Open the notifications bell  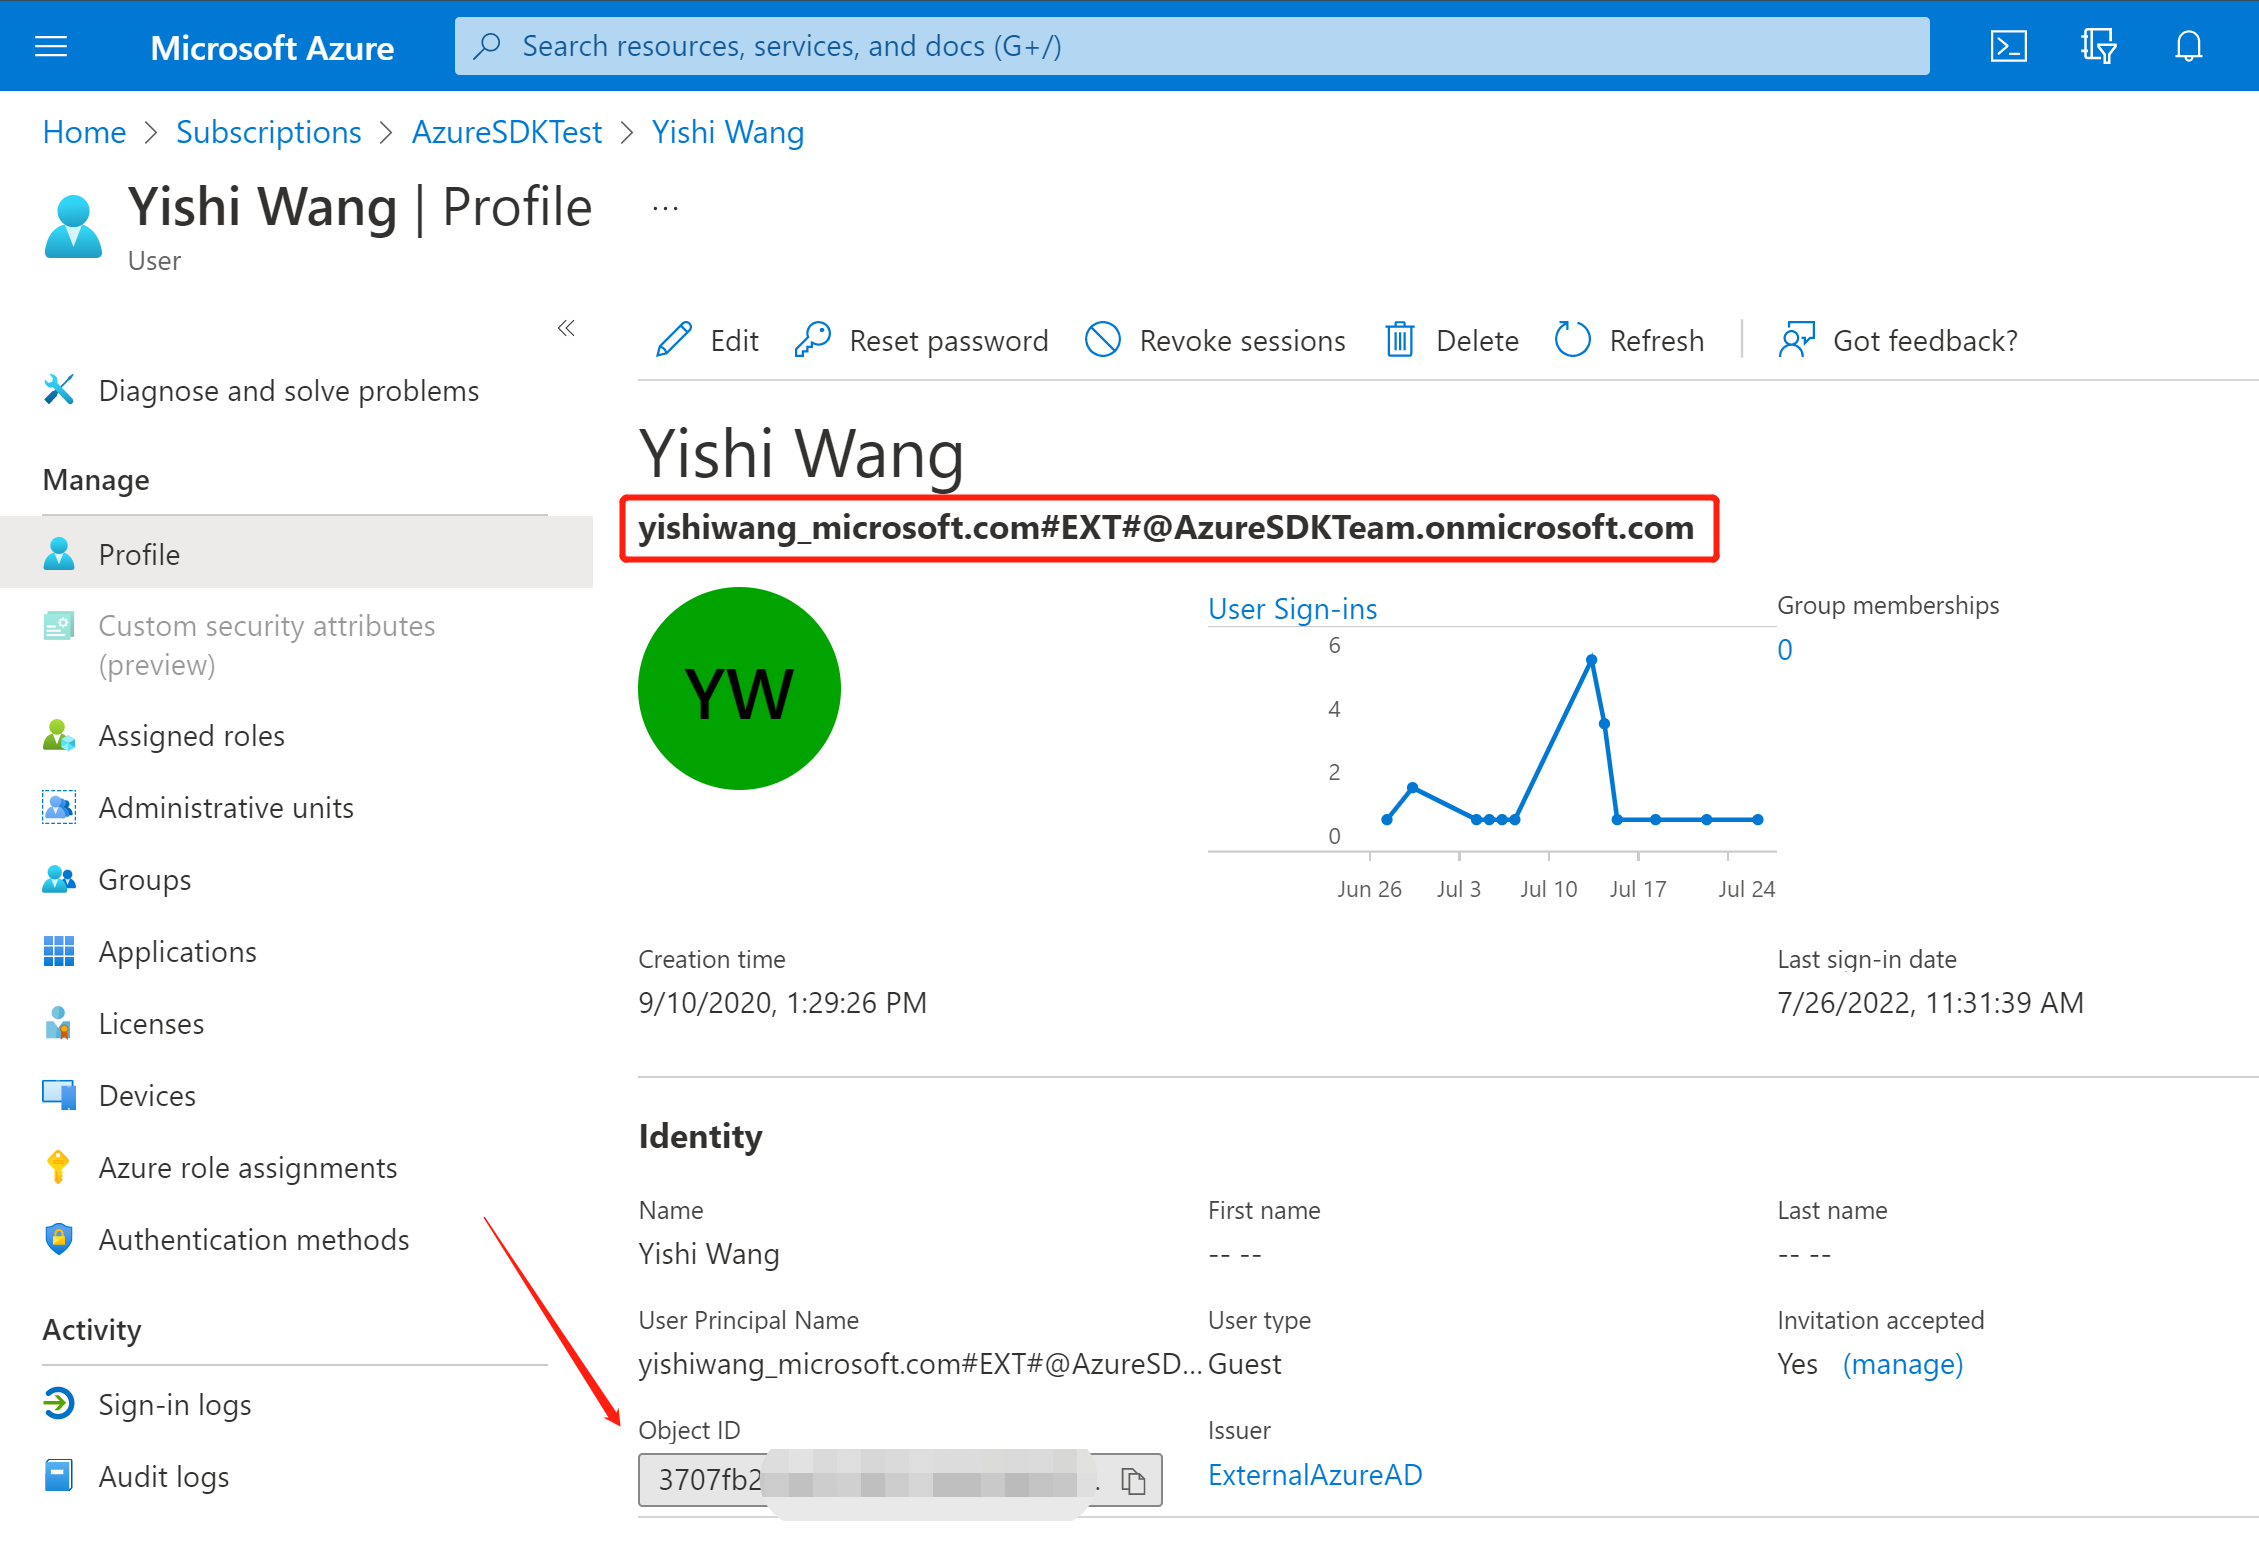point(2187,45)
